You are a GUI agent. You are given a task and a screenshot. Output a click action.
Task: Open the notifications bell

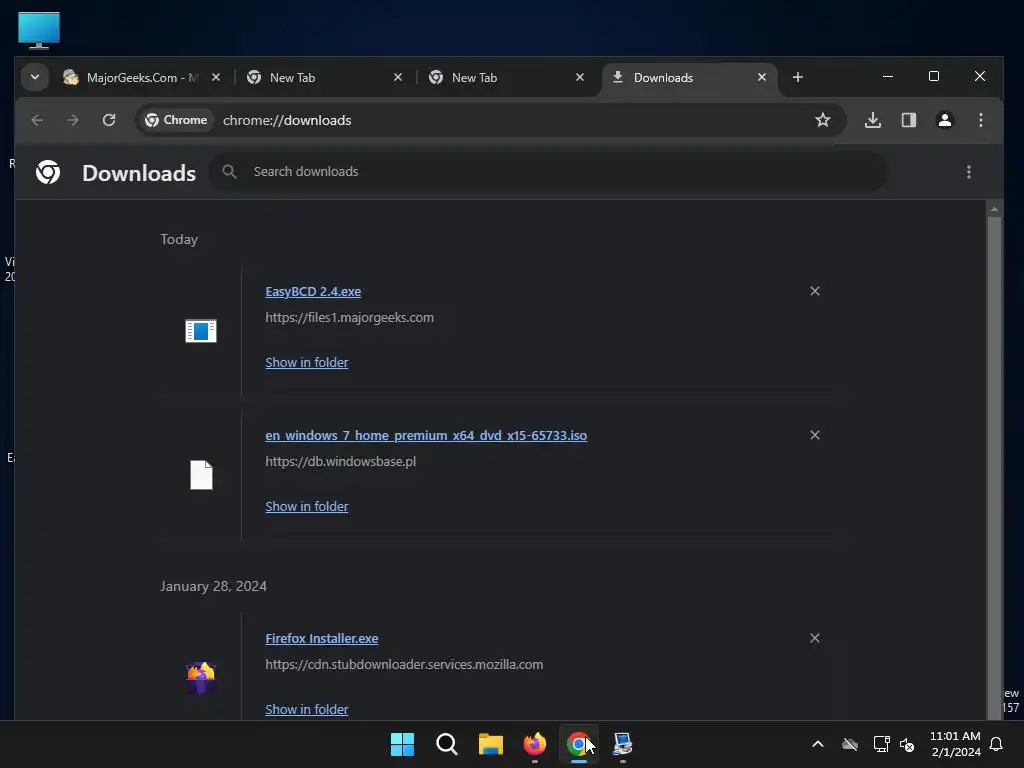point(996,744)
